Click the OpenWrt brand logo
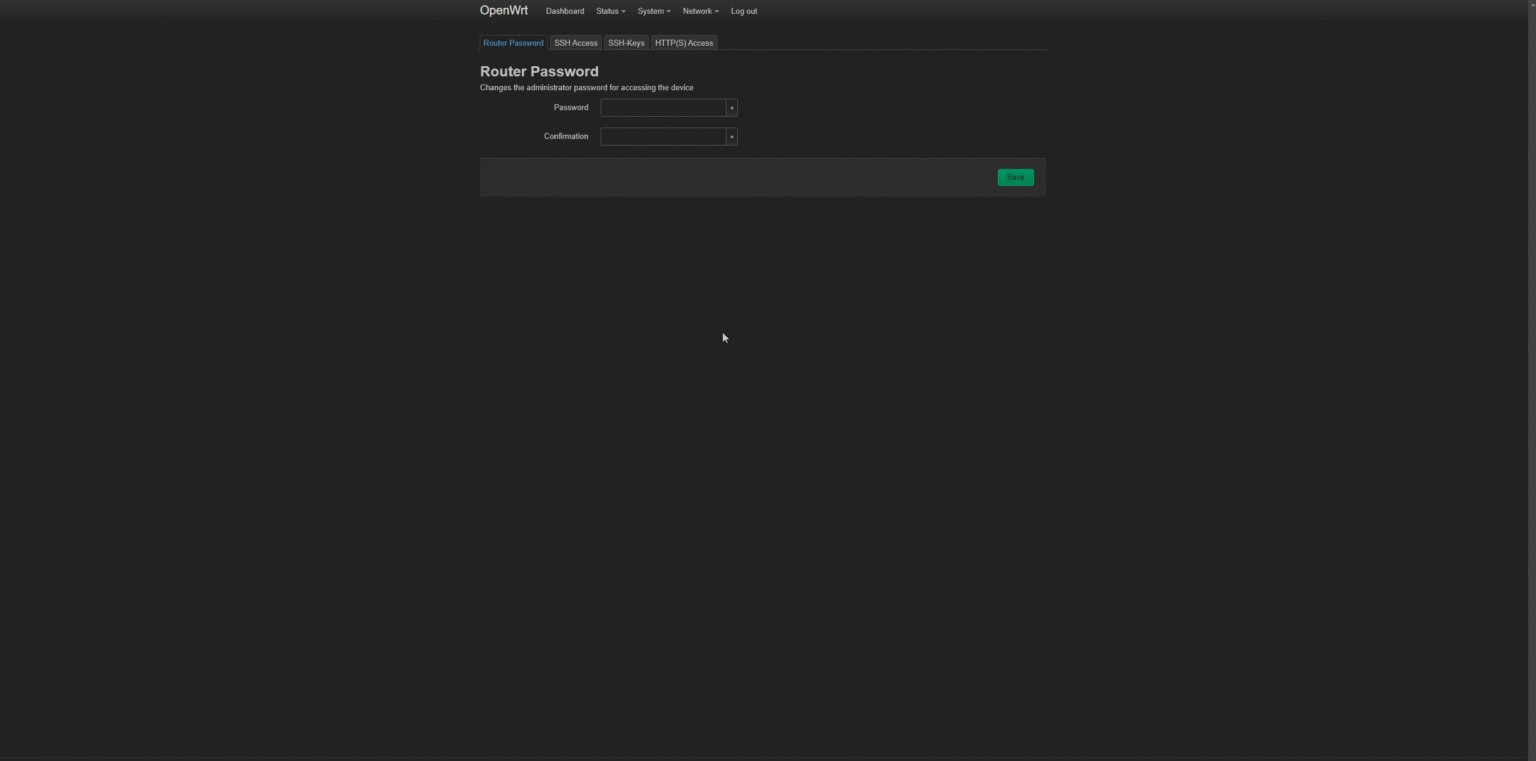Viewport: 1536px width, 761px height. point(503,11)
